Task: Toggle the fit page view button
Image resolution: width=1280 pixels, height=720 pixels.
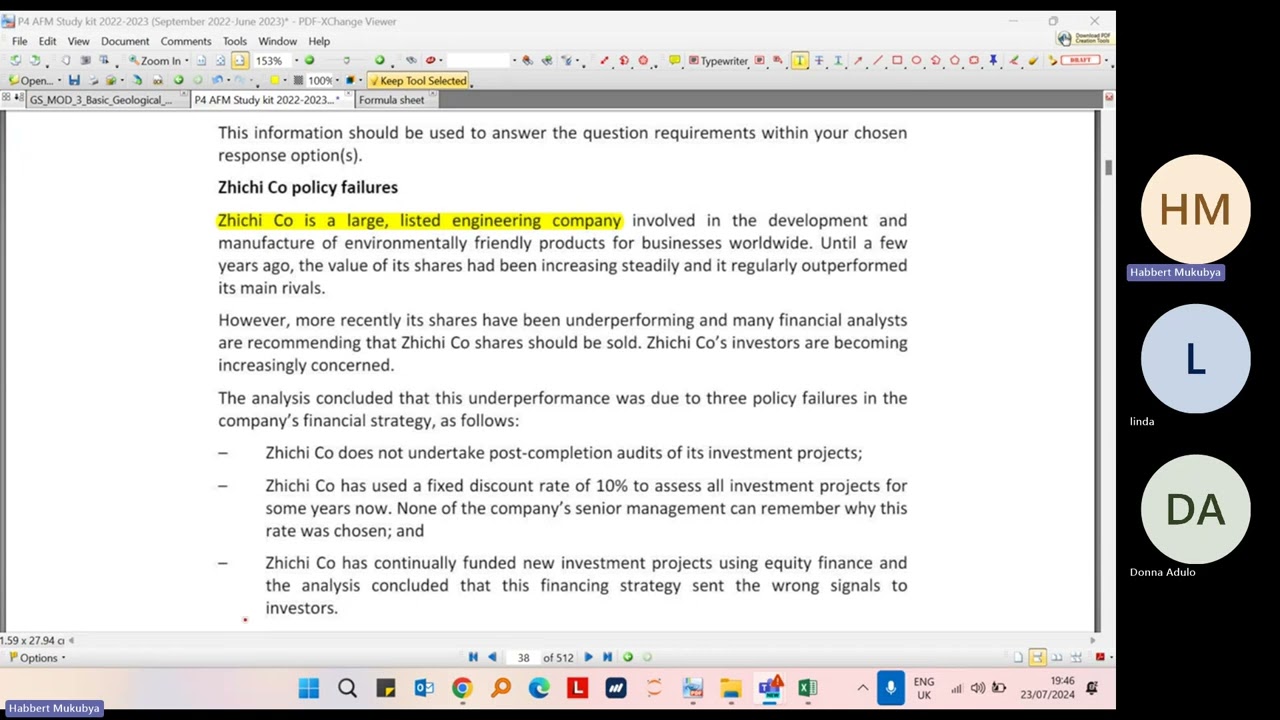Action: click(x=221, y=61)
